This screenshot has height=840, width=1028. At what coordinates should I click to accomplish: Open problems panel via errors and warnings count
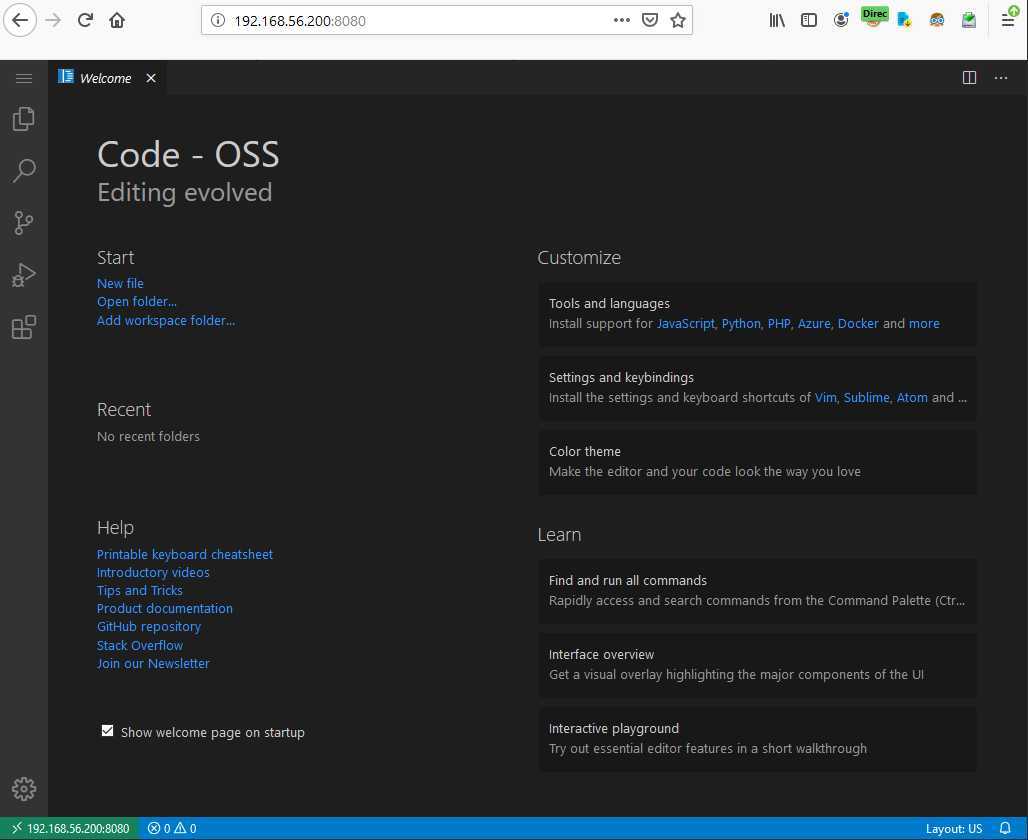click(x=172, y=828)
